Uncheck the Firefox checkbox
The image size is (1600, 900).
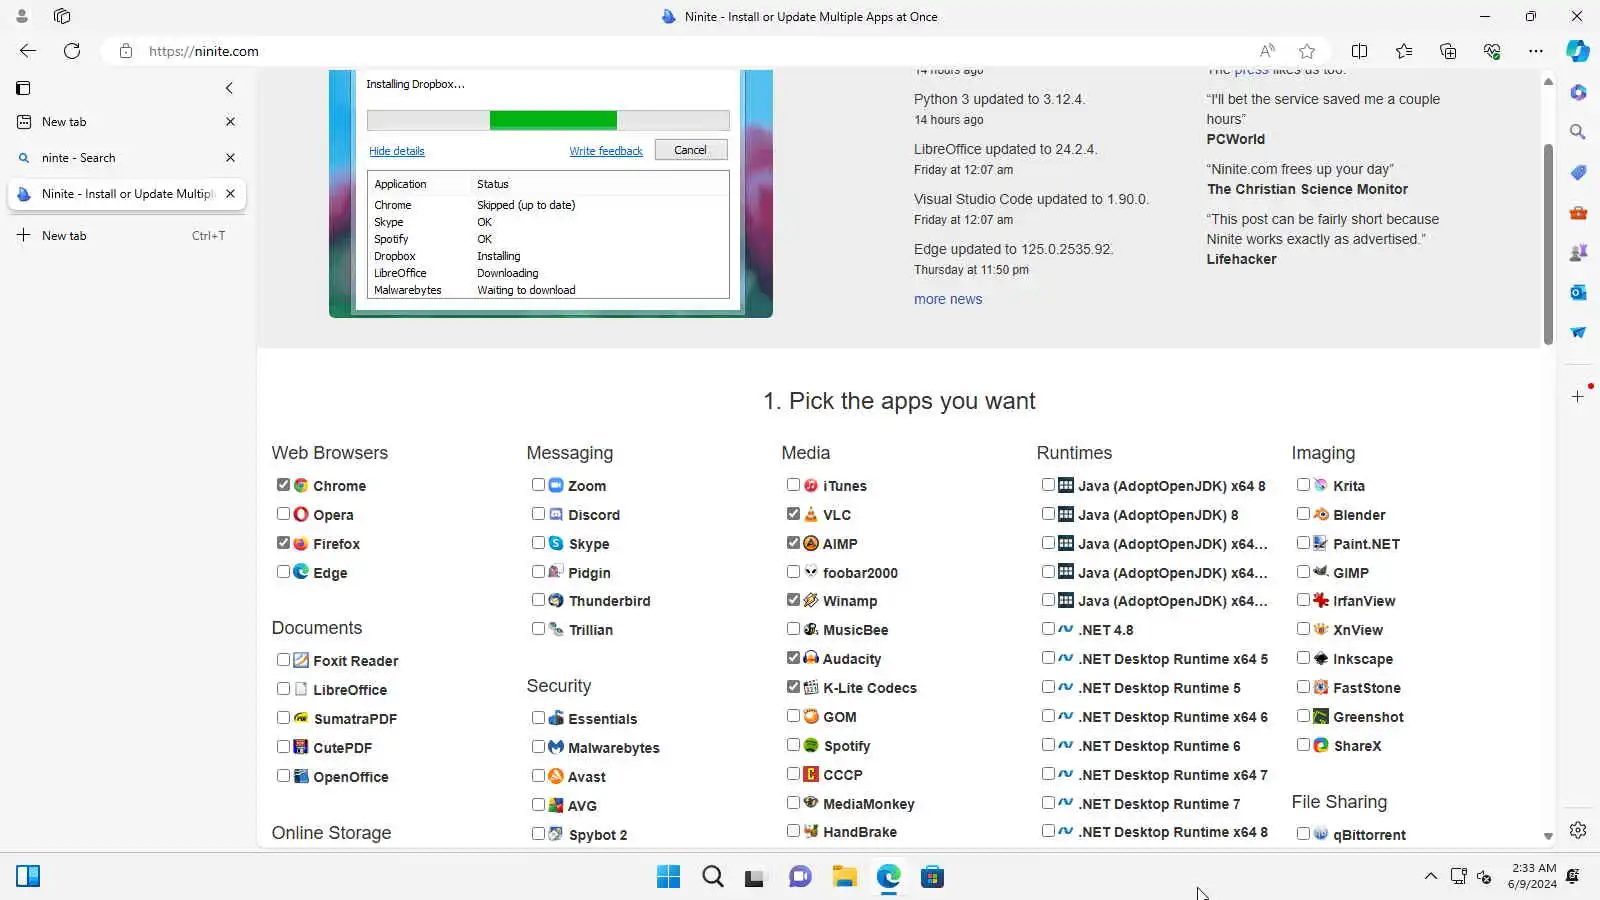tap(284, 543)
